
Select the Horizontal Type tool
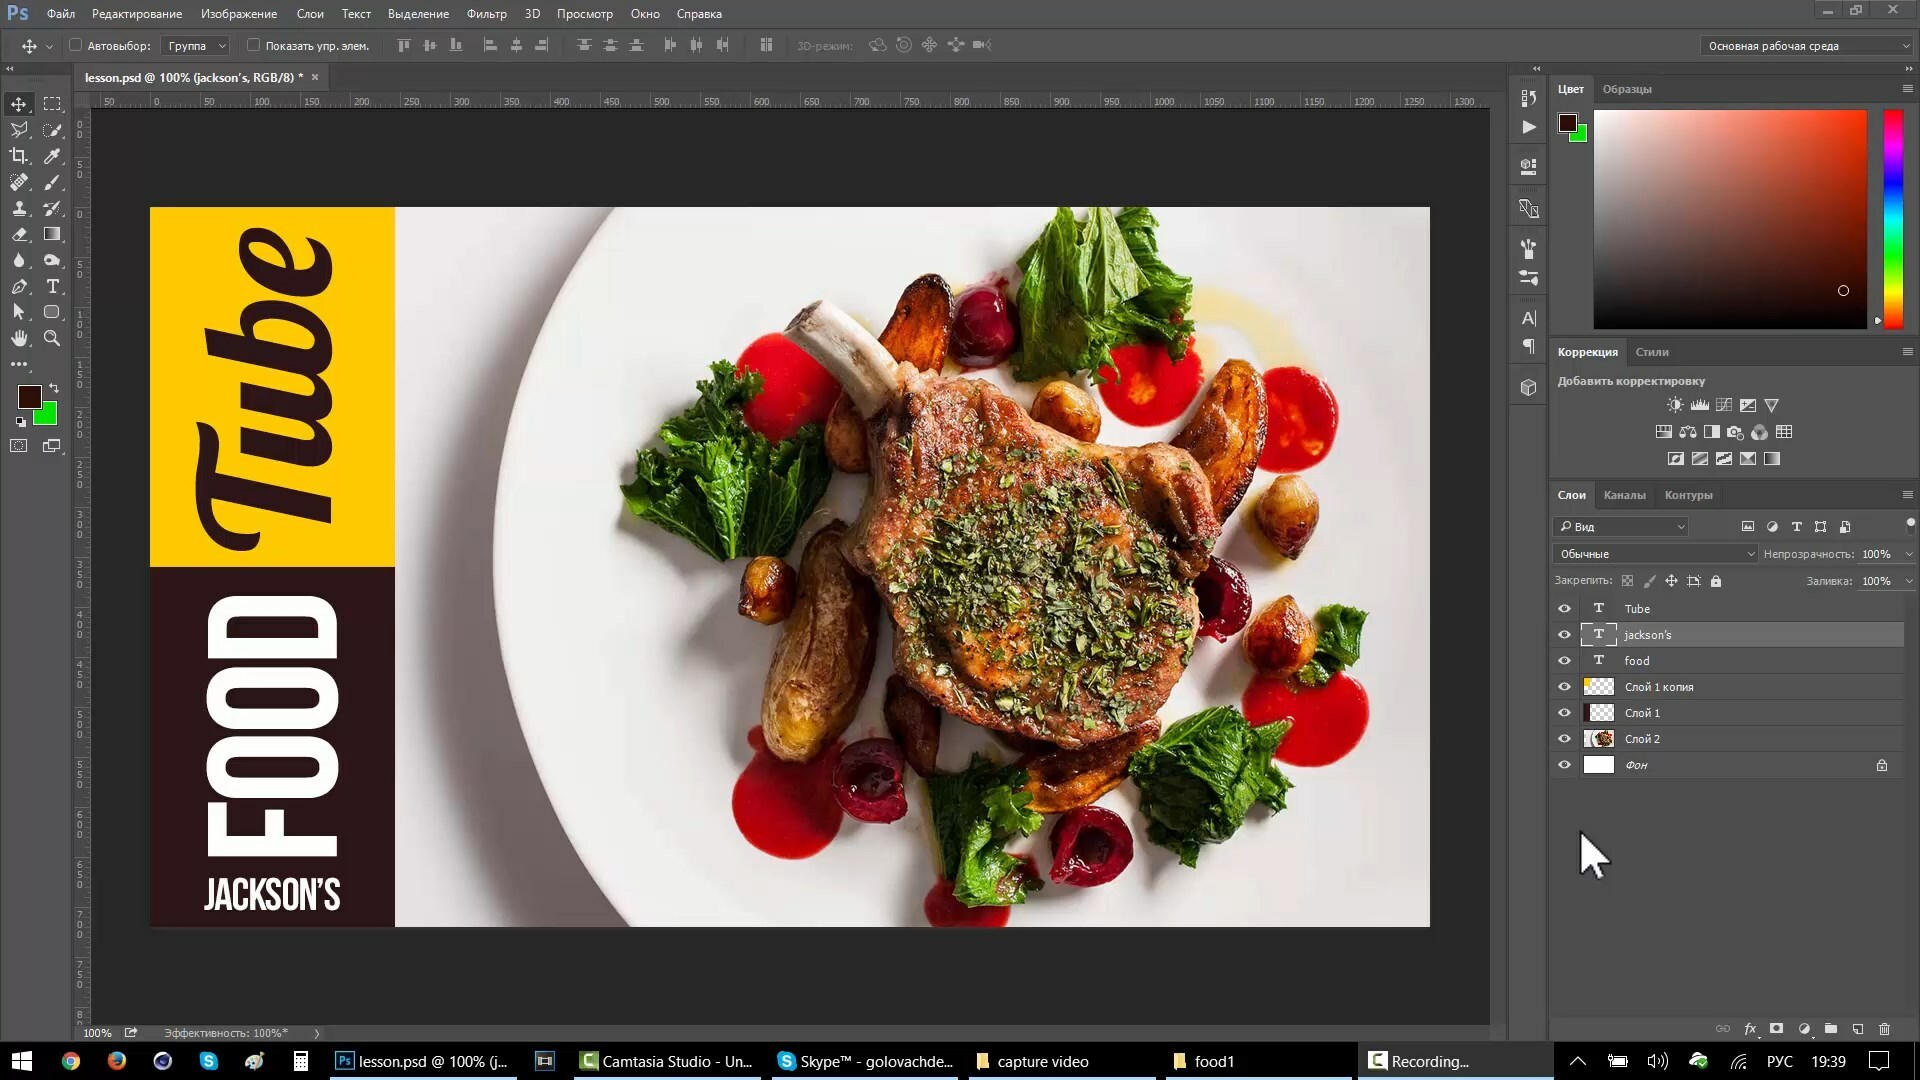coord(52,286)
